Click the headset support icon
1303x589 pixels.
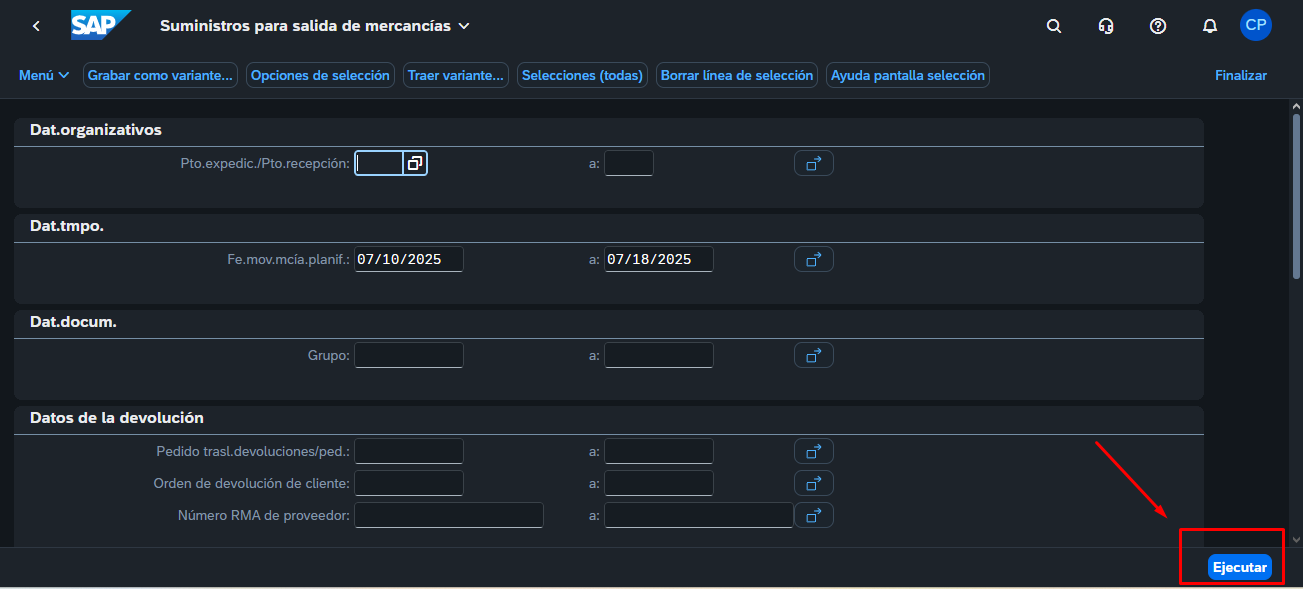1106,26
